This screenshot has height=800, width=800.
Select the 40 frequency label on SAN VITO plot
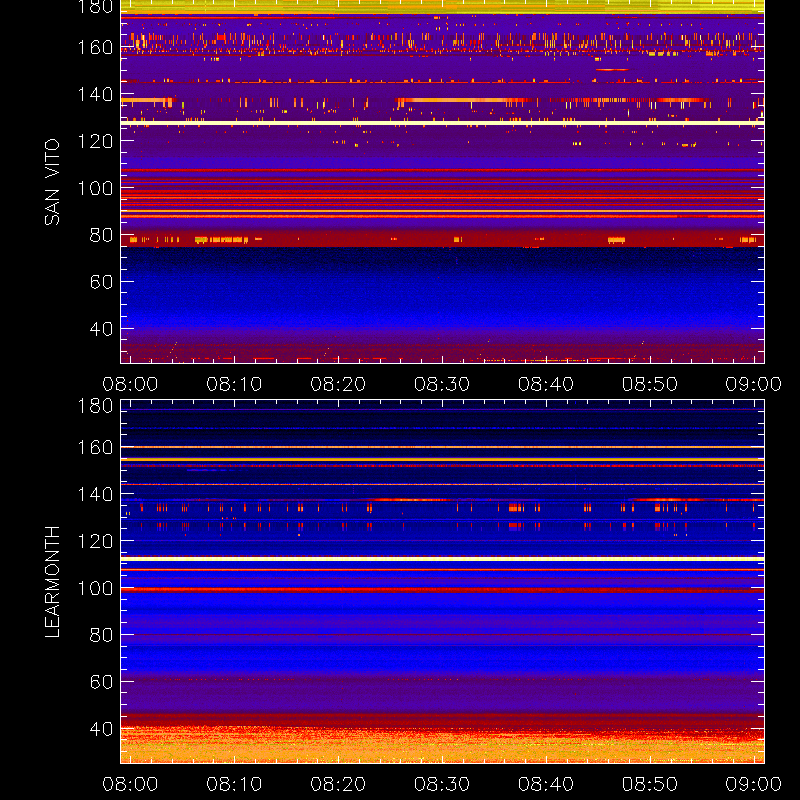[101, 329]
